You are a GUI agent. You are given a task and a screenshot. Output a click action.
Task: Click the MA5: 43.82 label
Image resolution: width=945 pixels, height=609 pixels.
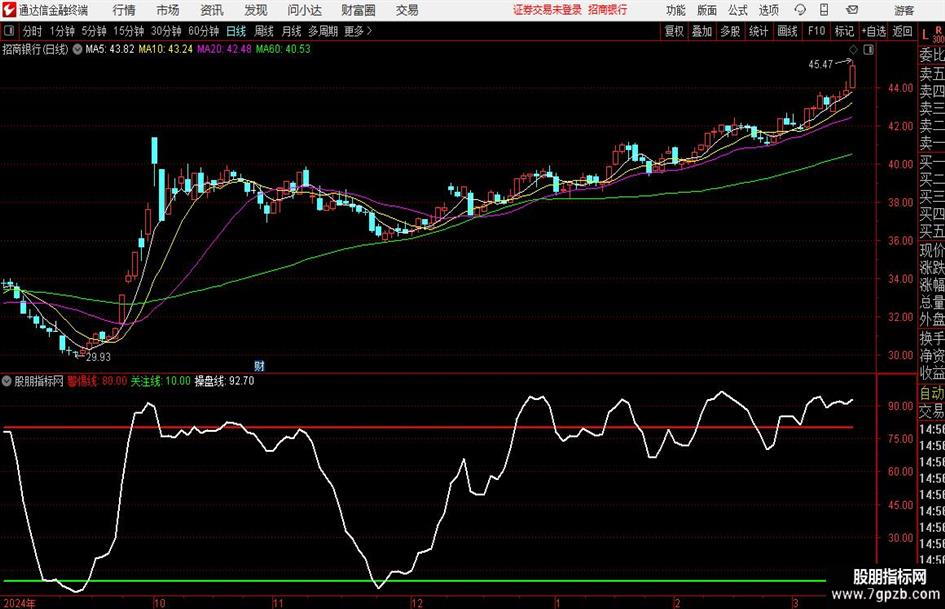pos(110,49)
